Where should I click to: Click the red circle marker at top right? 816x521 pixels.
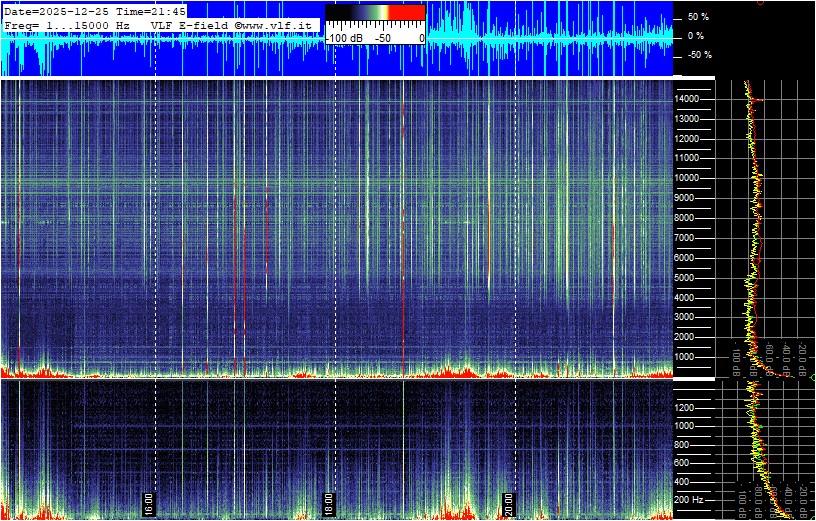point(761,2)
